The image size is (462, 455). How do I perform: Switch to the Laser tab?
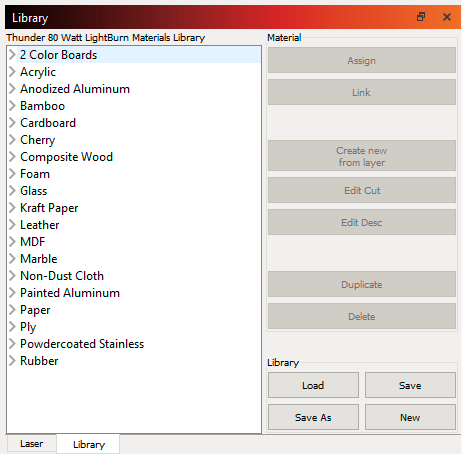(x=32, y=444)
